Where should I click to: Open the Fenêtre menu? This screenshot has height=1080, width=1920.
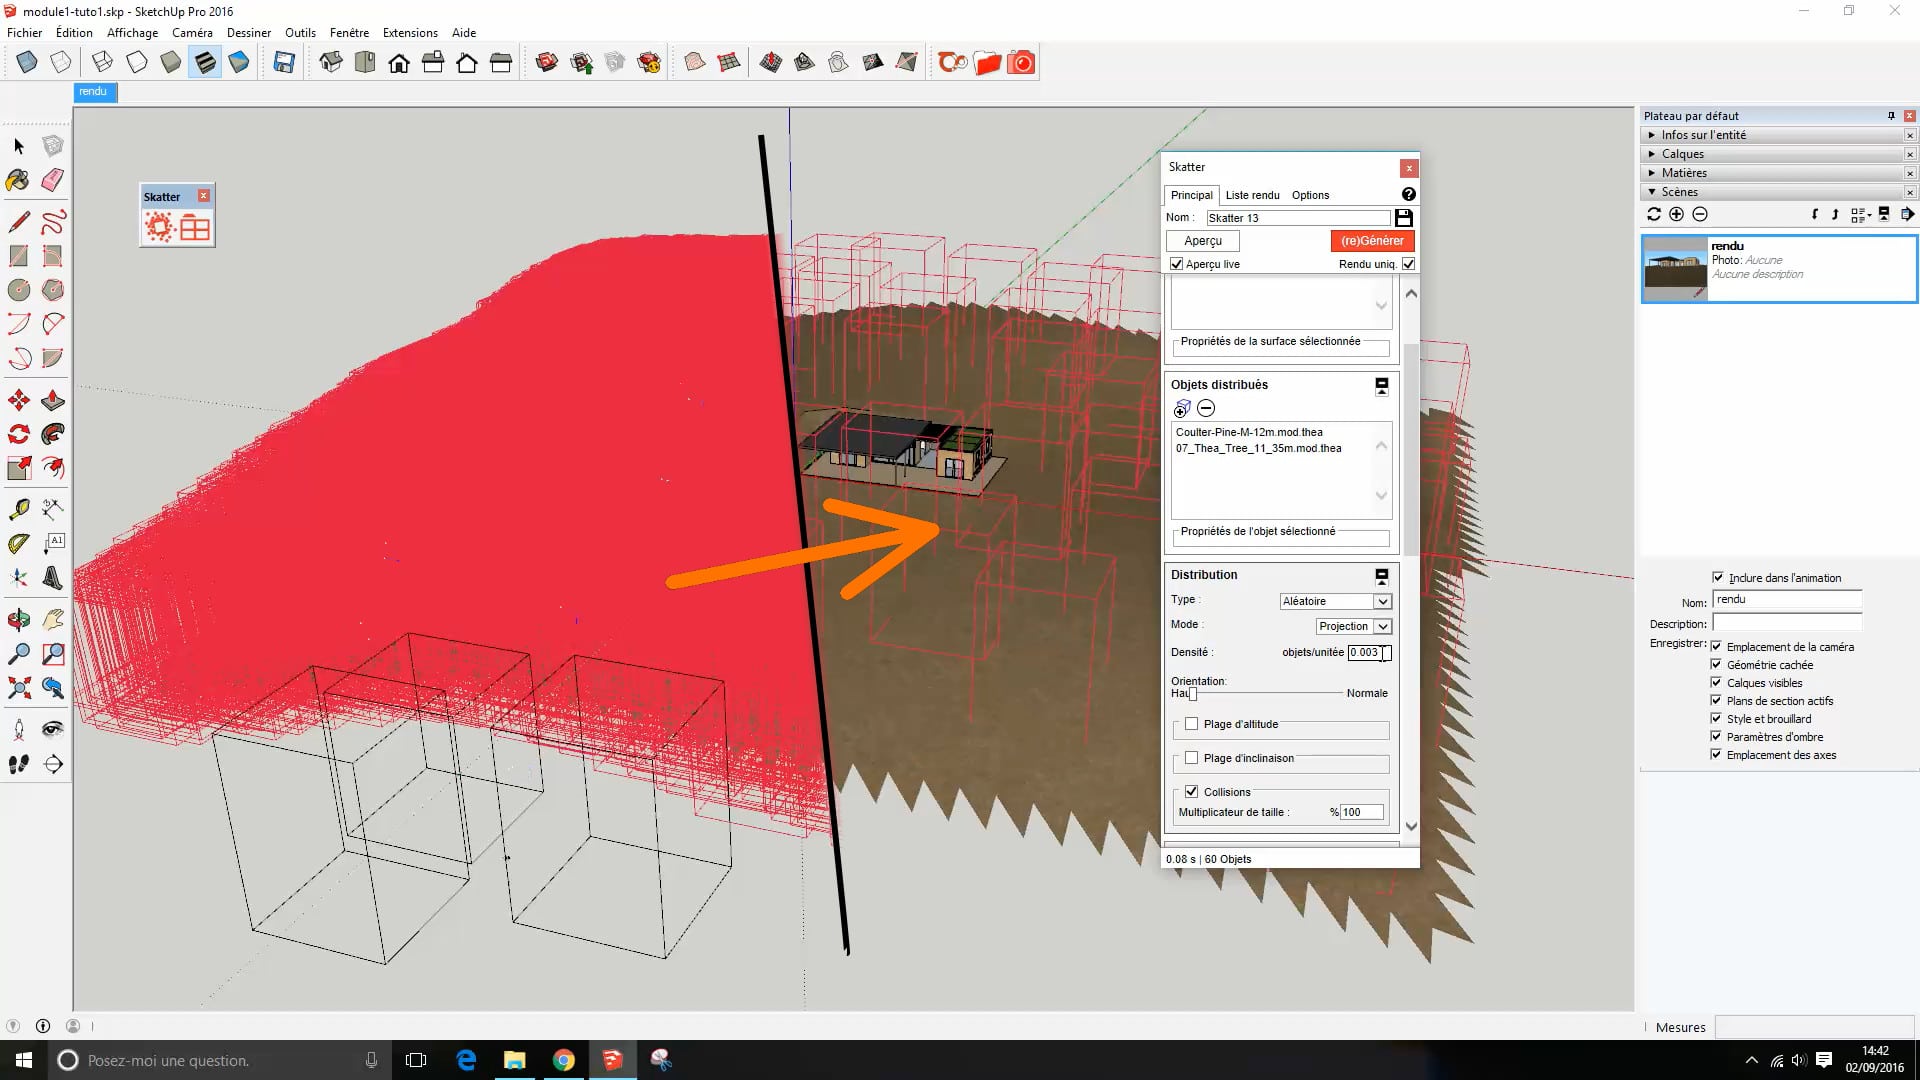coord(349,32)
